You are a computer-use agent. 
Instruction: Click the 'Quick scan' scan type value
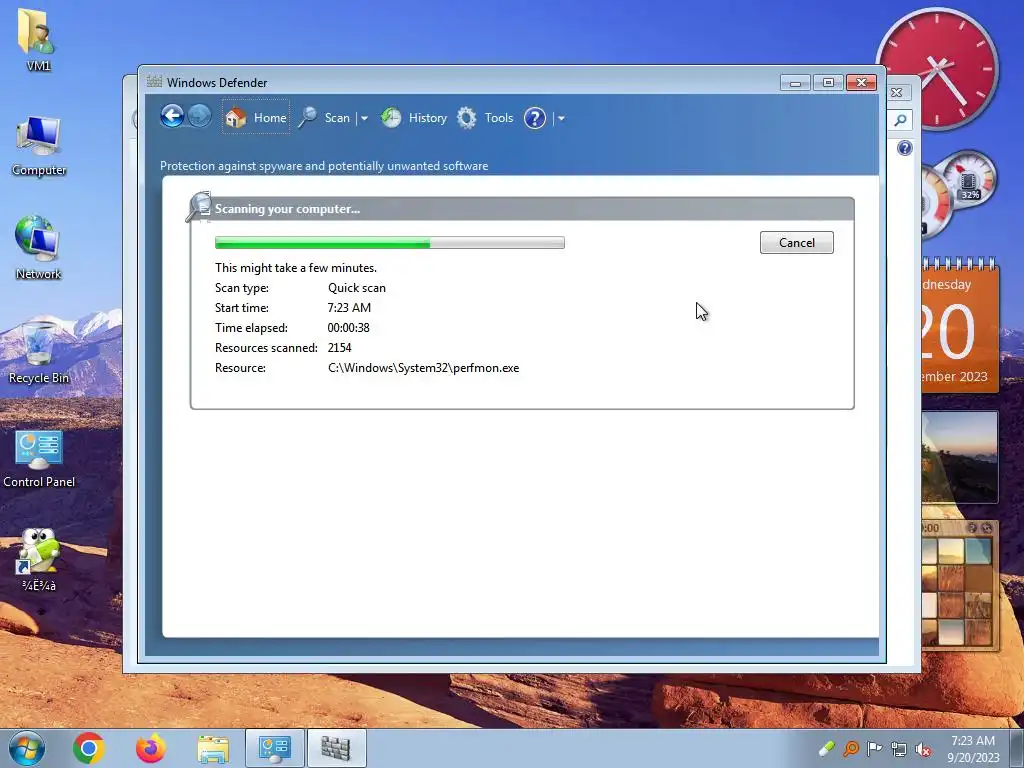[x=357, y=288]
